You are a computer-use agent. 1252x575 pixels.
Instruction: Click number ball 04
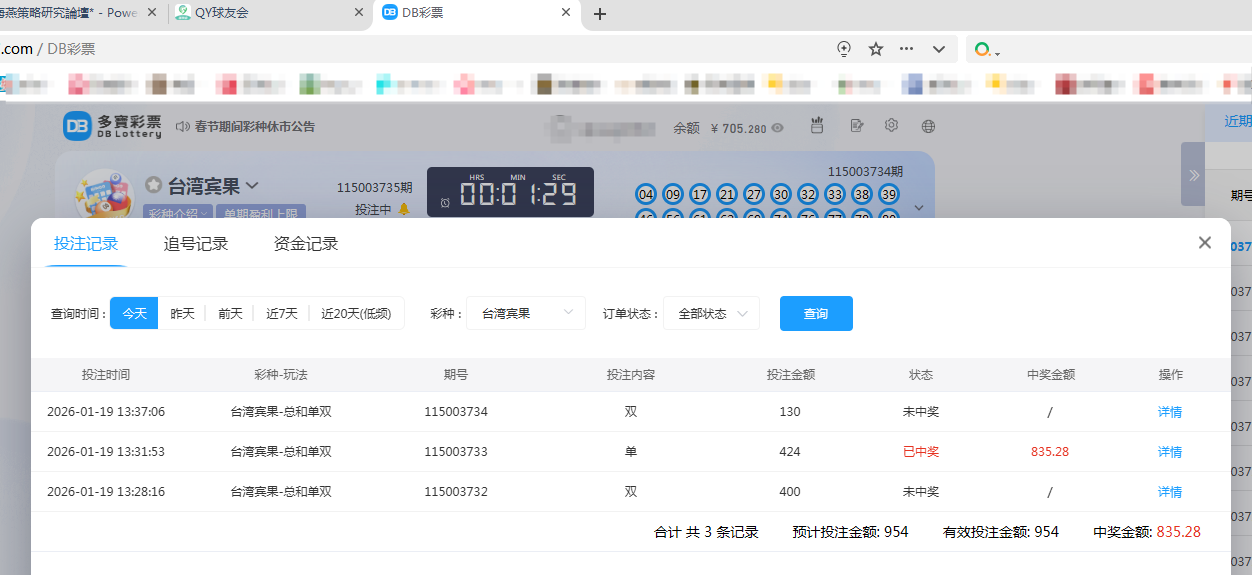646,194
